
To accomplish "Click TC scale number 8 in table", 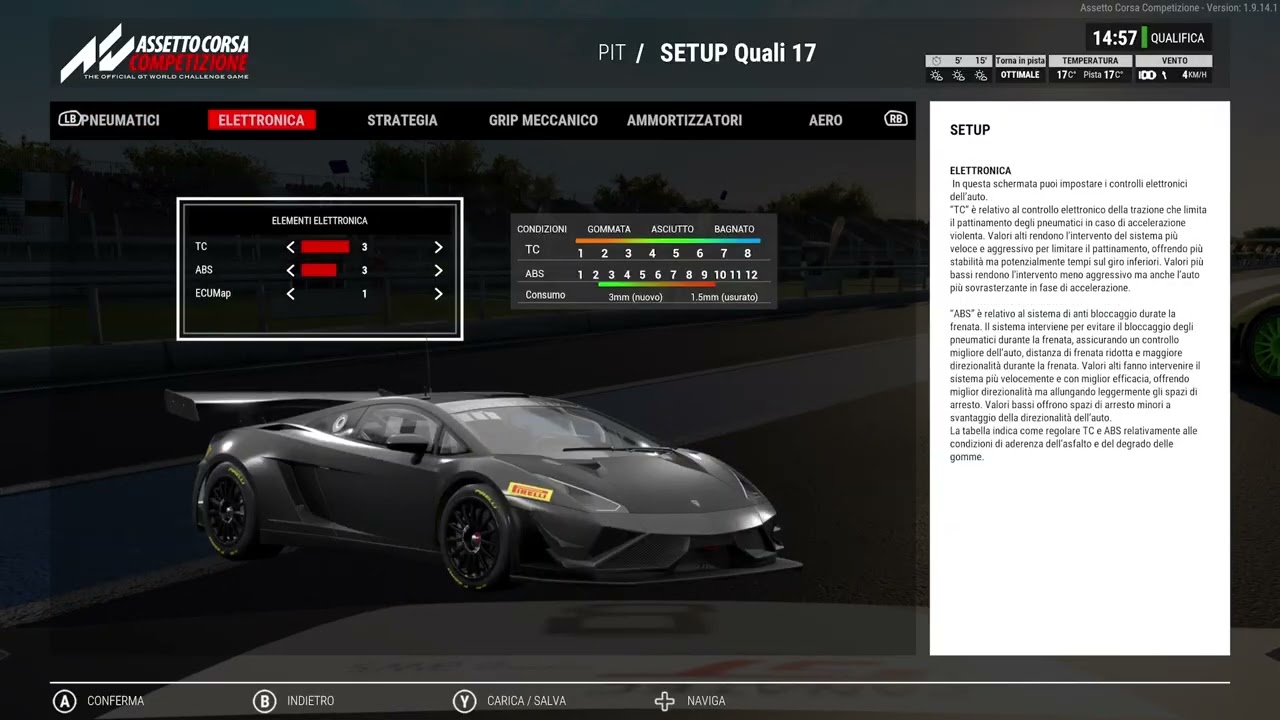I will pyautogui.click(x=747, y=253).
